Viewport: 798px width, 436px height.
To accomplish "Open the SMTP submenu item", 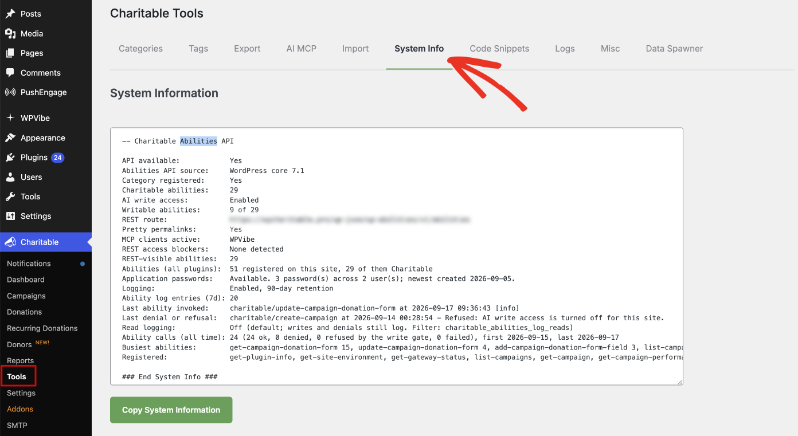I will point(17,425).
